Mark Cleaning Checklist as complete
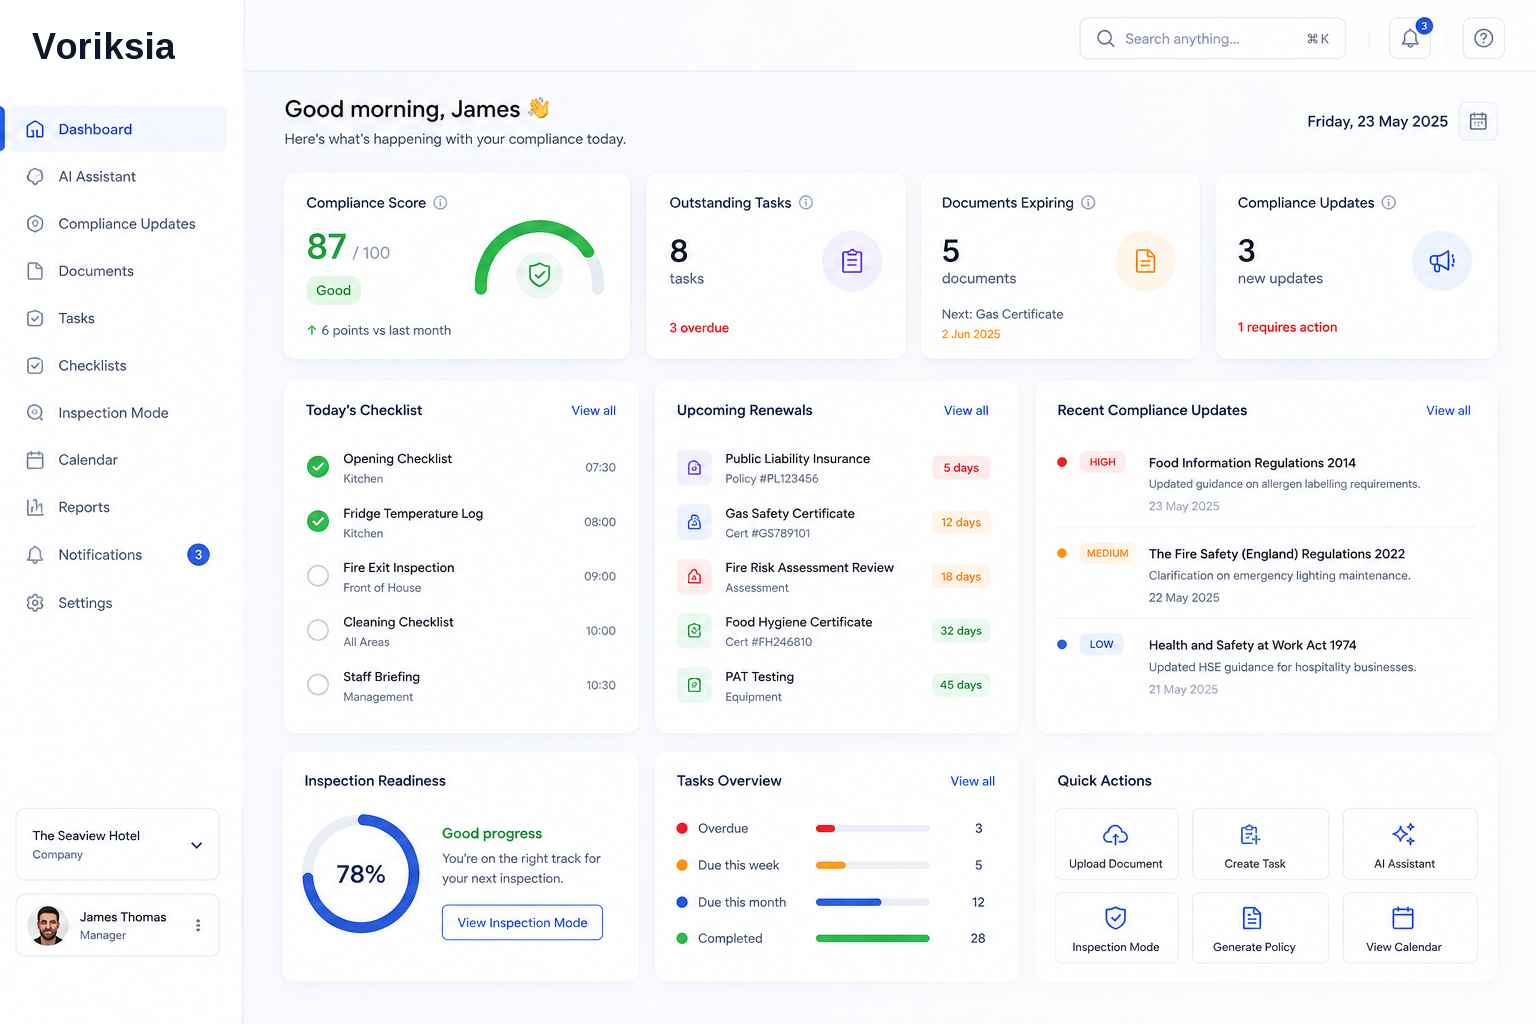The width and height of the screenshot is (1536, 1024). (318, 630)
